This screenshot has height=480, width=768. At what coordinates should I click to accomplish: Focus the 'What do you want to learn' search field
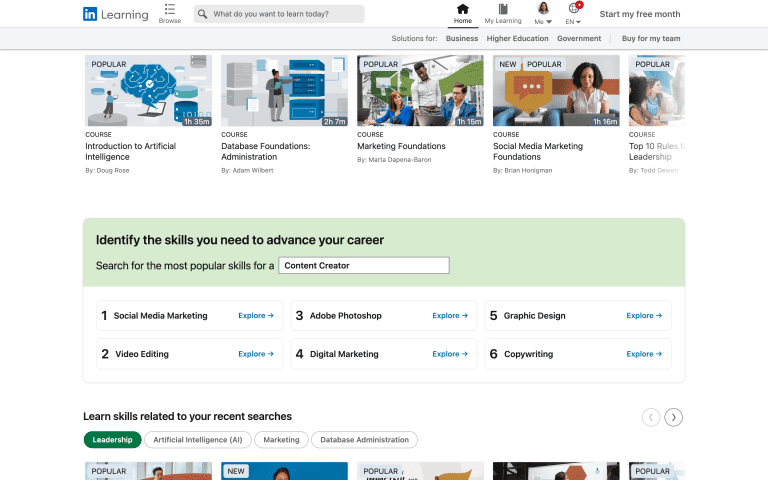click(x=279, y=14)
